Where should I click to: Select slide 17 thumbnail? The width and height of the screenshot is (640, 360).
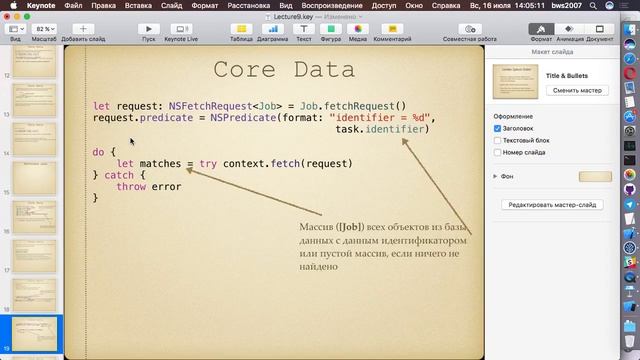(x=34, y=256)
